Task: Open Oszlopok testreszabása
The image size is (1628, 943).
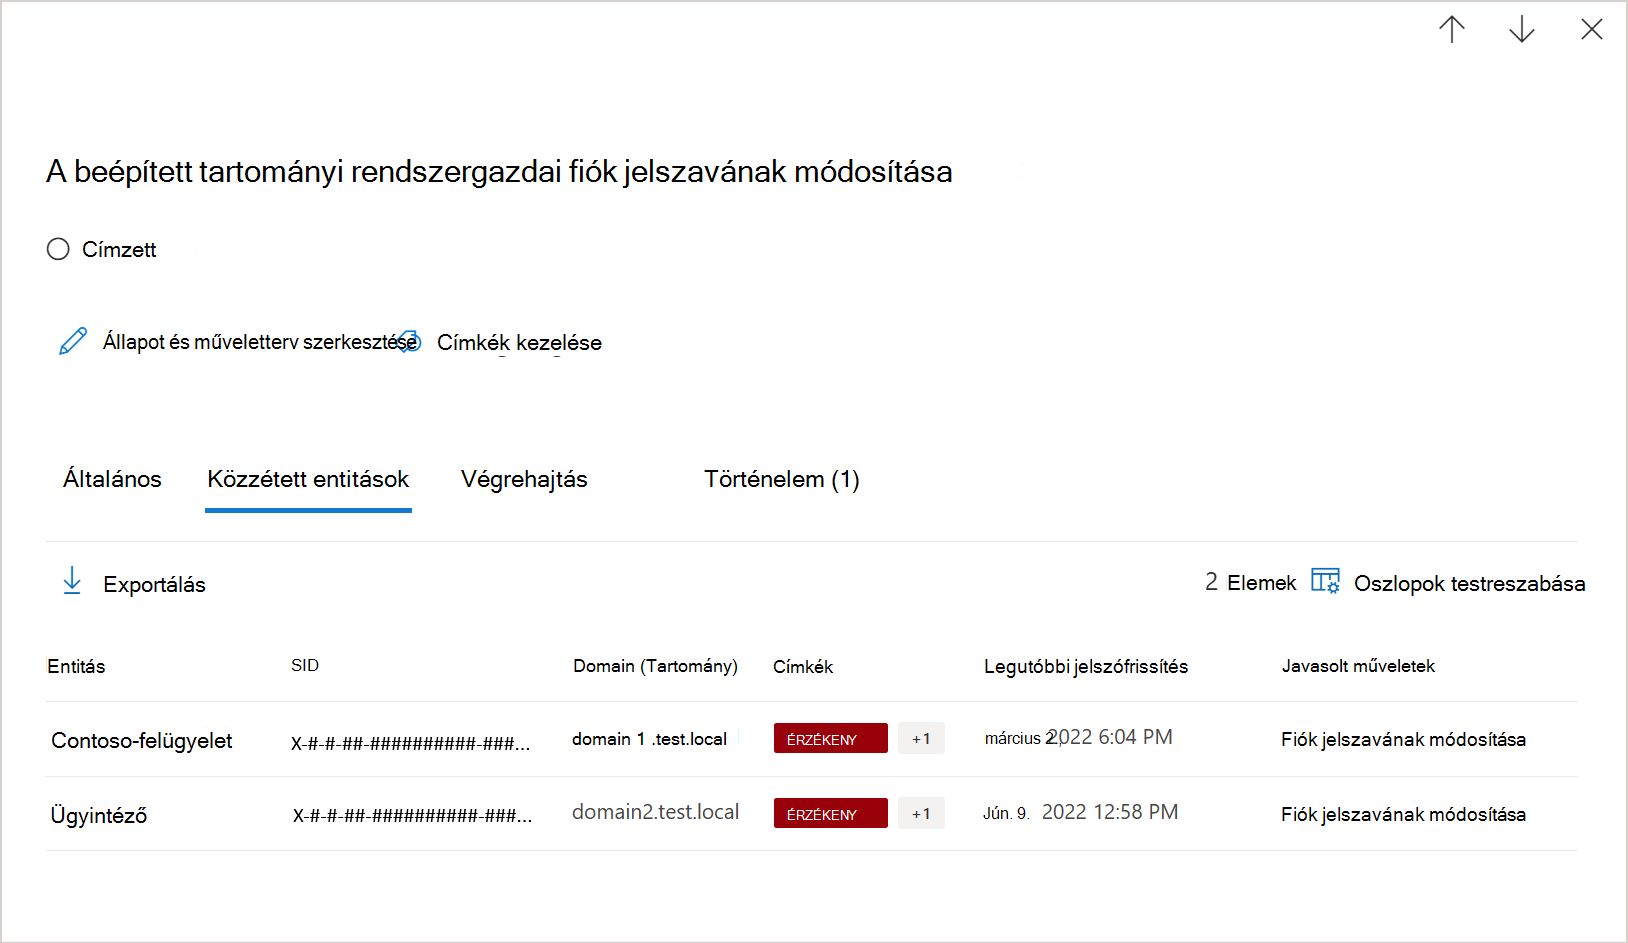Action: tap(1469, 583)
